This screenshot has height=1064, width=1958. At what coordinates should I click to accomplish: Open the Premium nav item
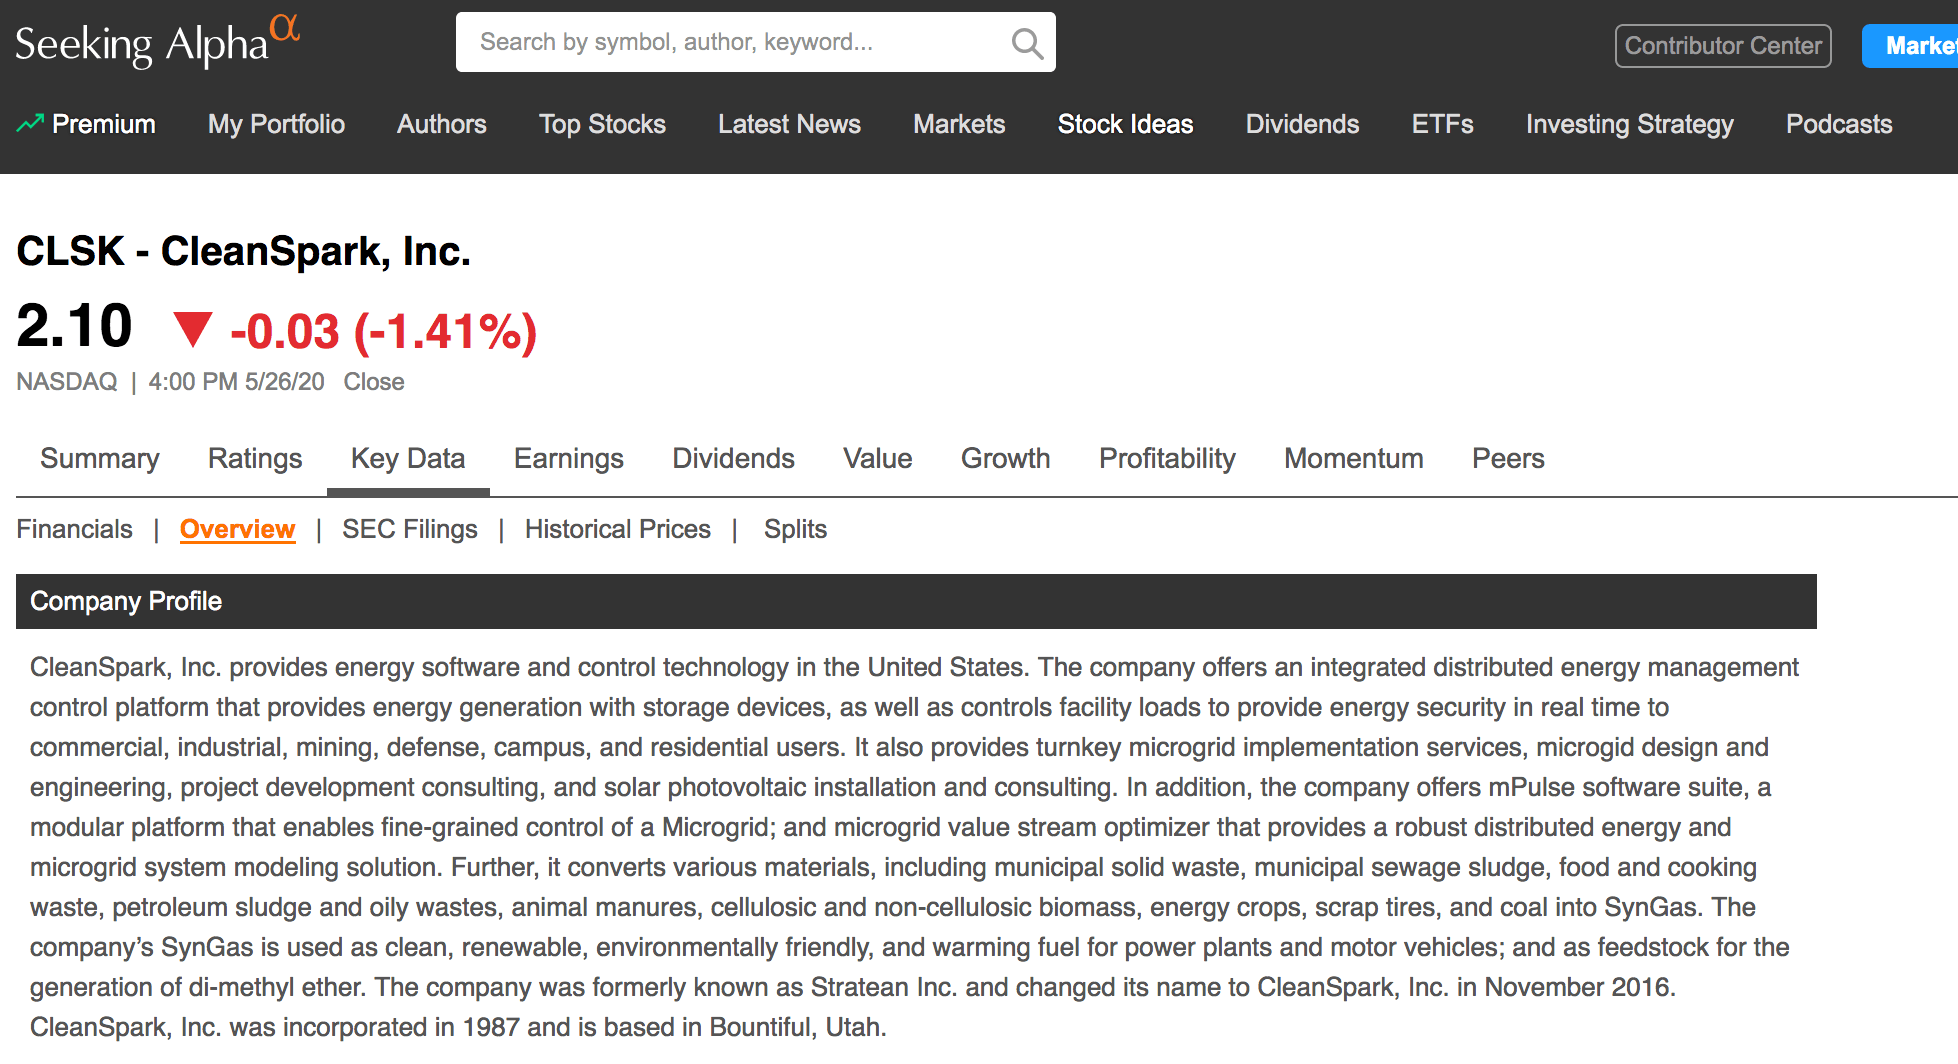tap(104, 124)
